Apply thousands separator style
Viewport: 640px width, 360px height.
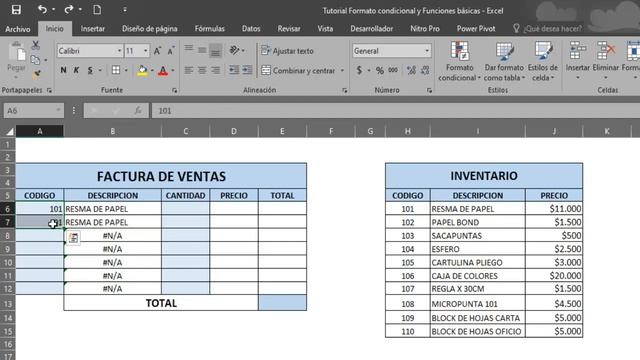393,70
